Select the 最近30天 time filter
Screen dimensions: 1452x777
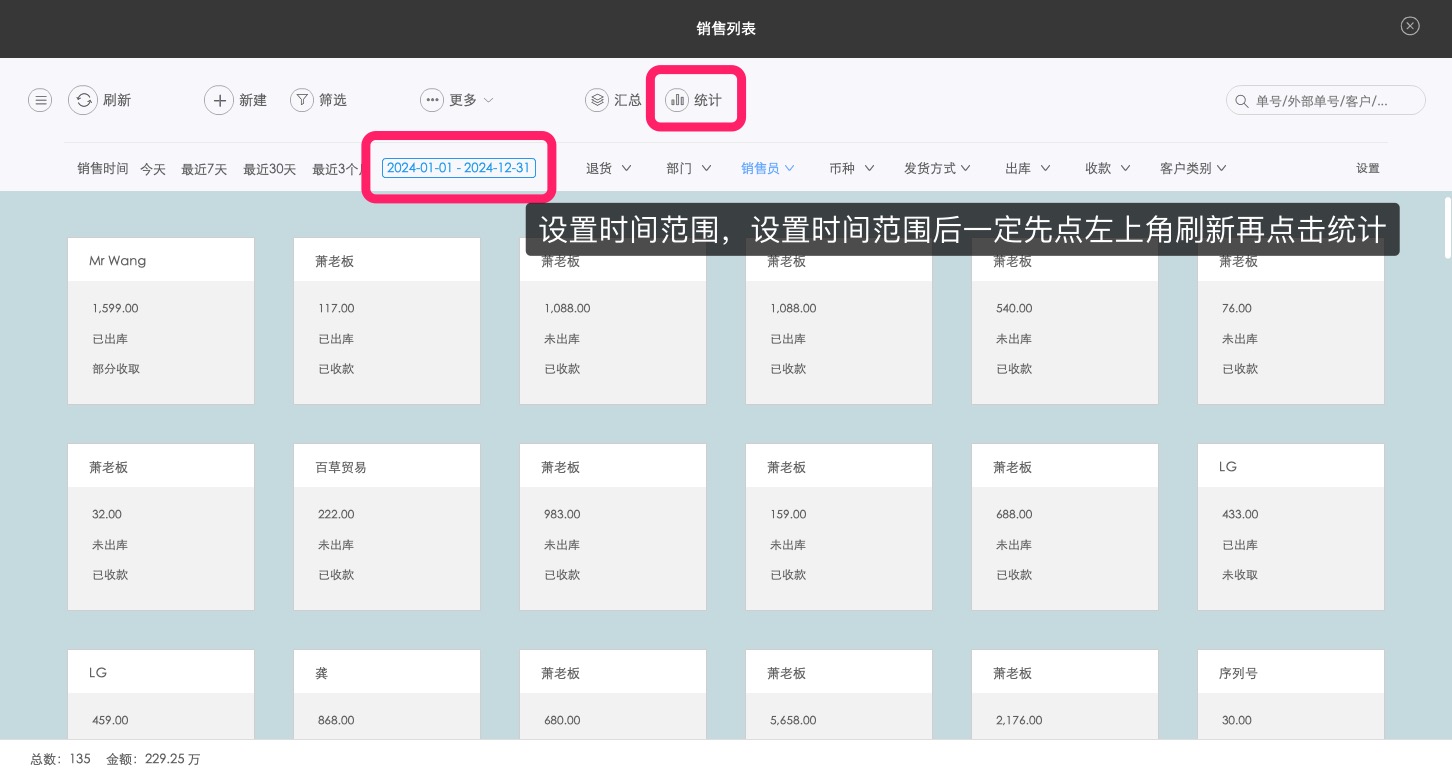pos(270,169)
